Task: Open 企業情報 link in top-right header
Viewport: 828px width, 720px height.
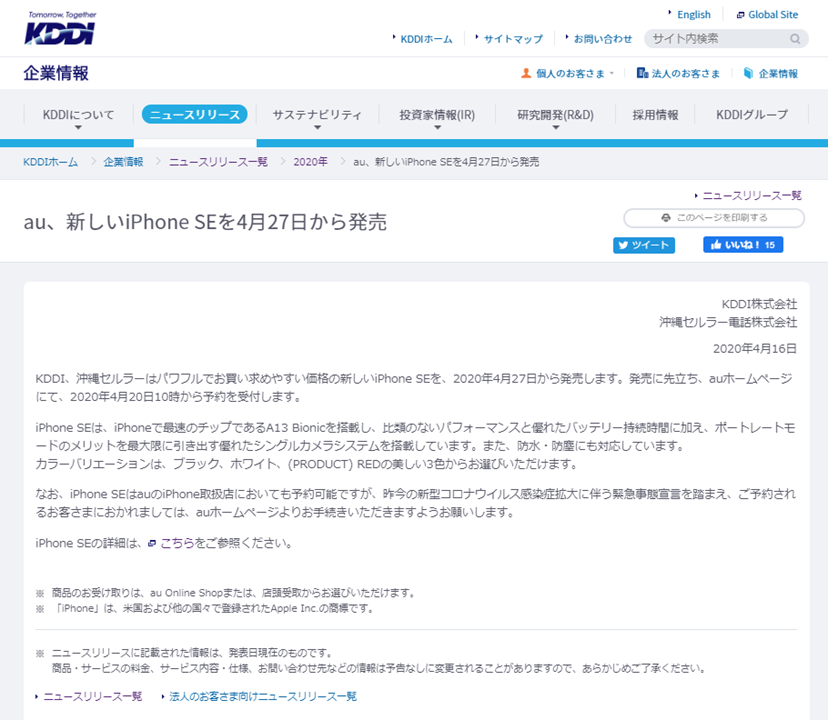Action: pos(778,73)
